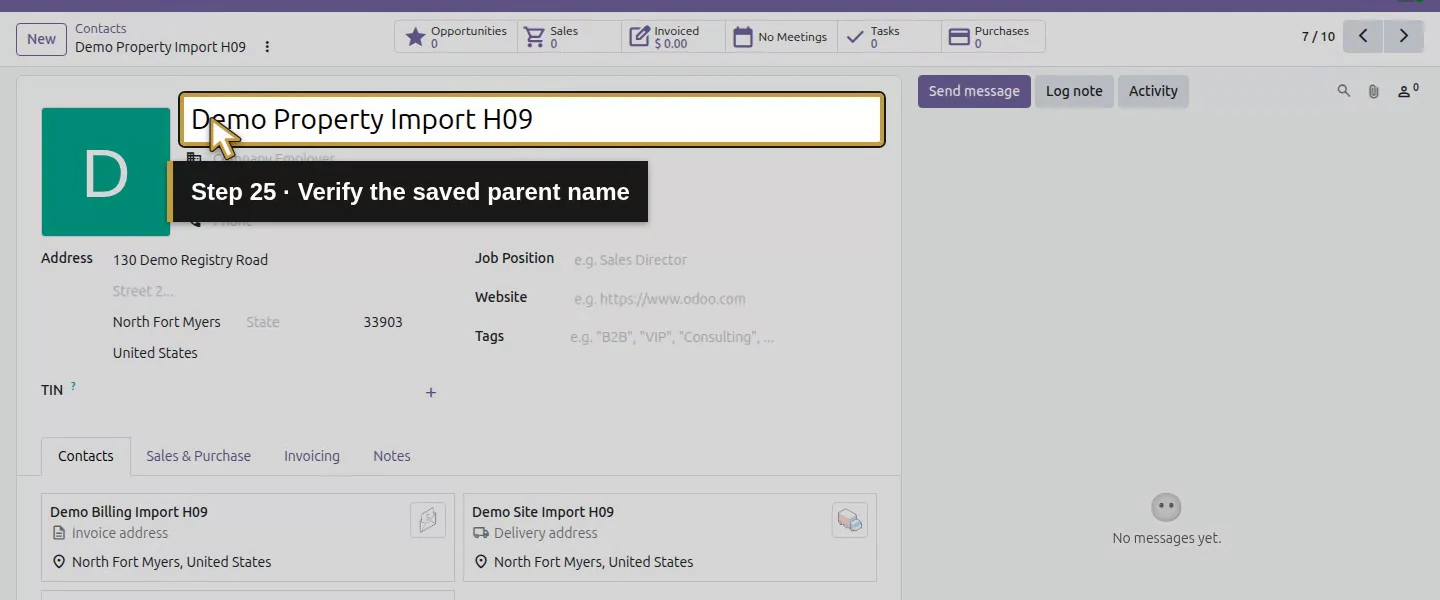Click the Sales cart icon
1440x600 pixels.
pos(535,37)
